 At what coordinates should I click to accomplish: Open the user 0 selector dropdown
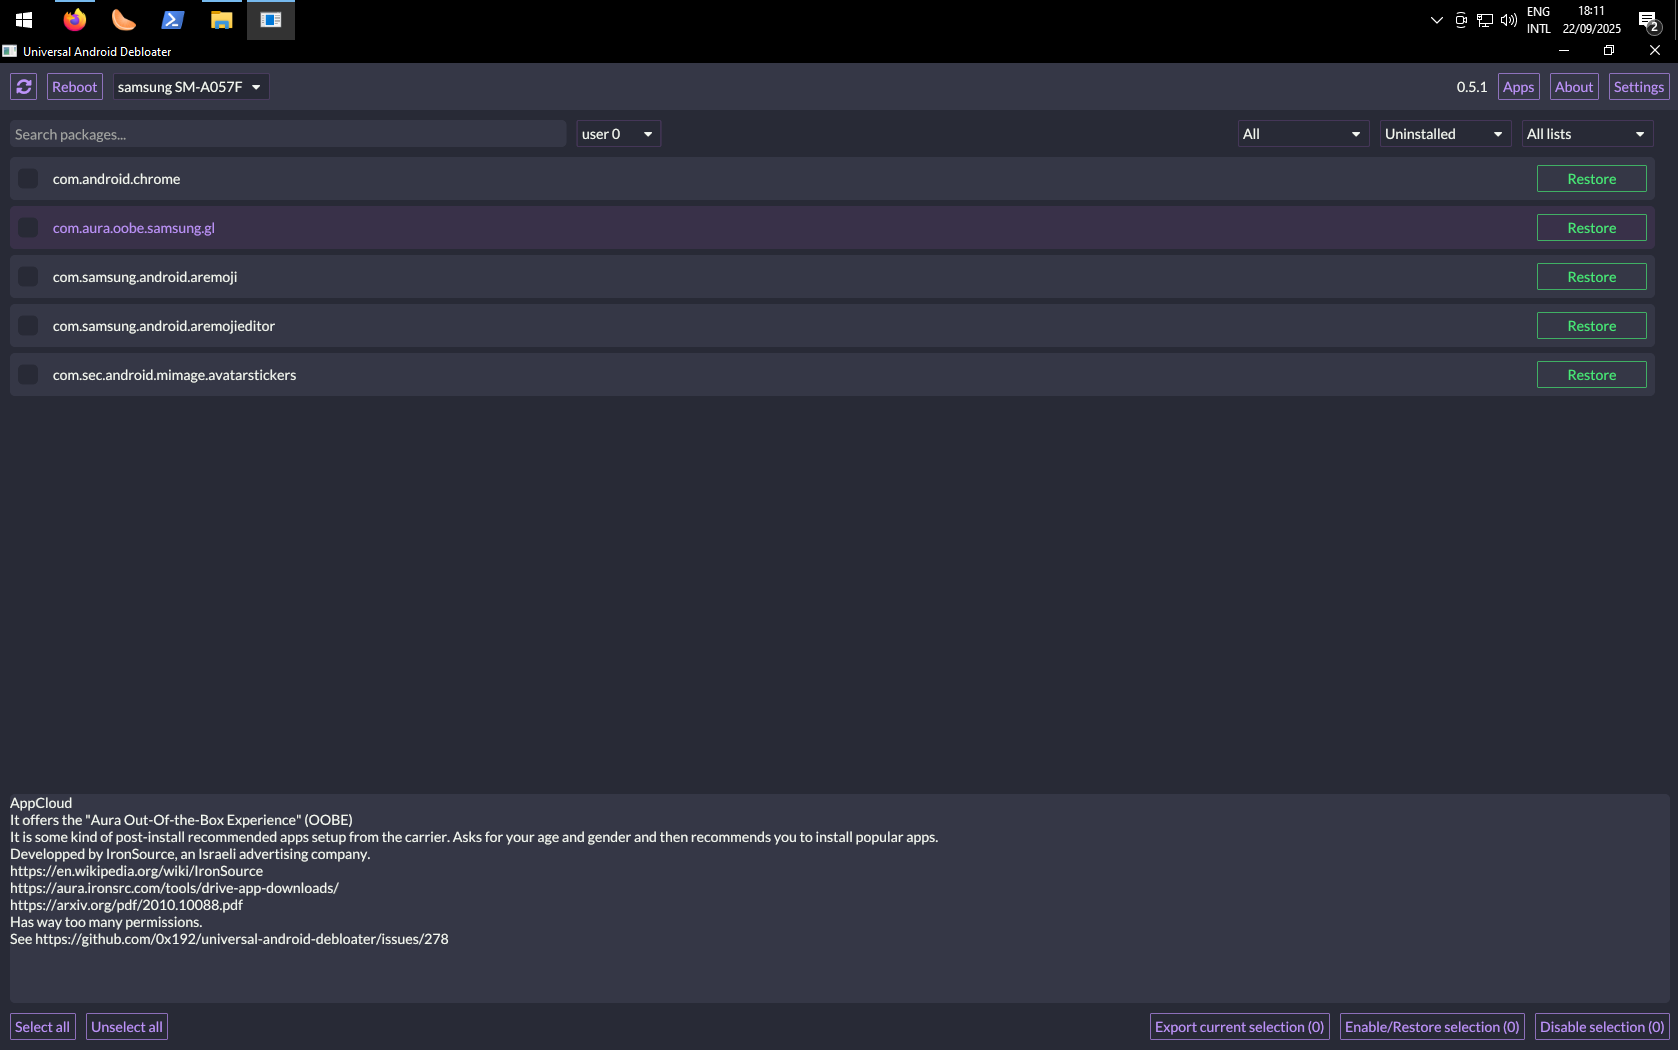[x=618, y=134]
